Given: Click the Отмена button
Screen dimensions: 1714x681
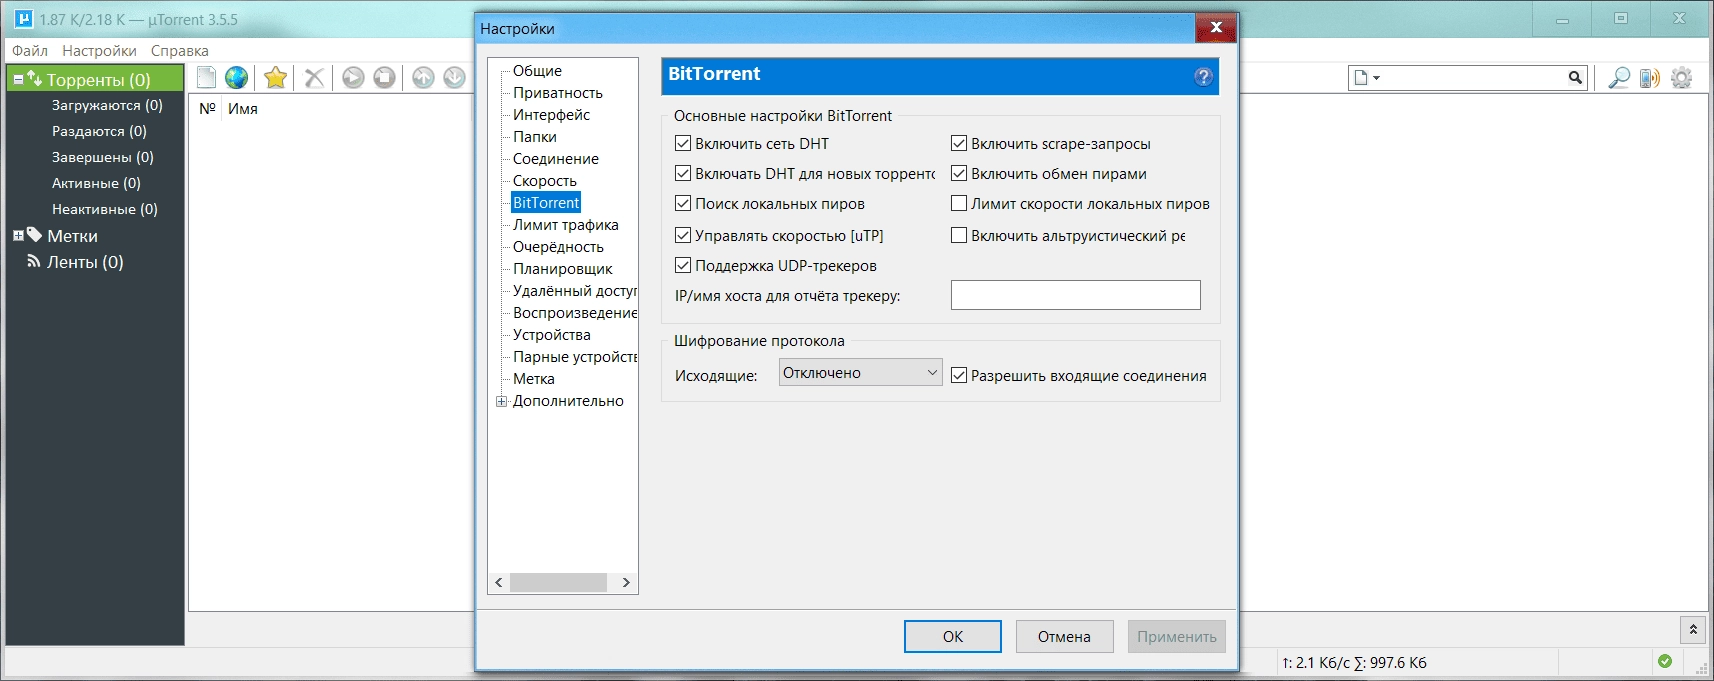Looking at the screenshot, I should click(1064, 636).
